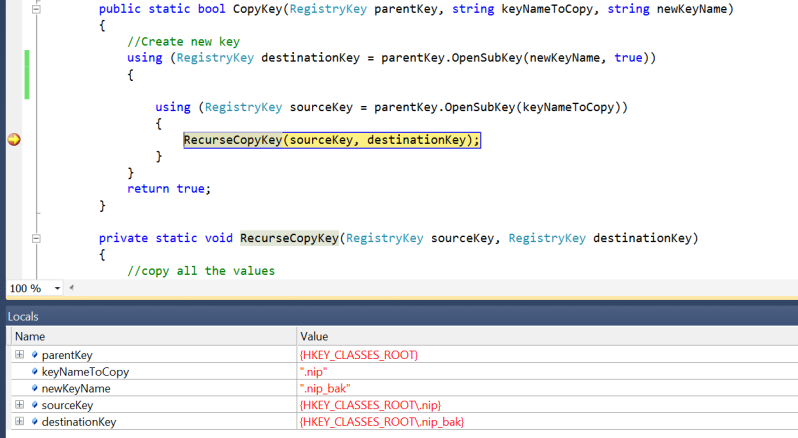Image resolution: width=798 pixels, height=438 pixels.
Task: Click the keyNameToCopy variable icon
Action: [35, 371]
